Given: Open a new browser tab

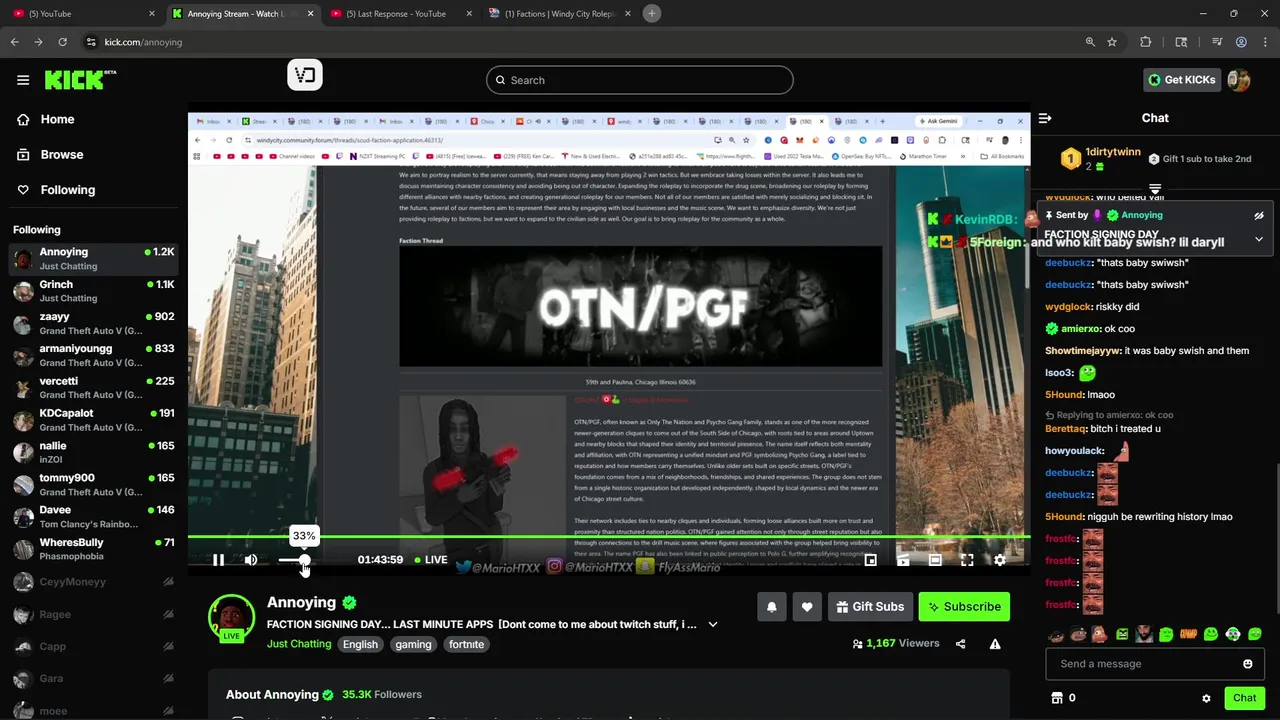Looking at the screenshot, I should pos(651,14).
